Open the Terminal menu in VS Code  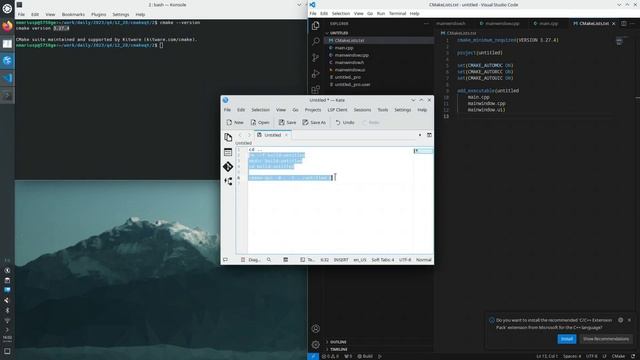(397, 13)
